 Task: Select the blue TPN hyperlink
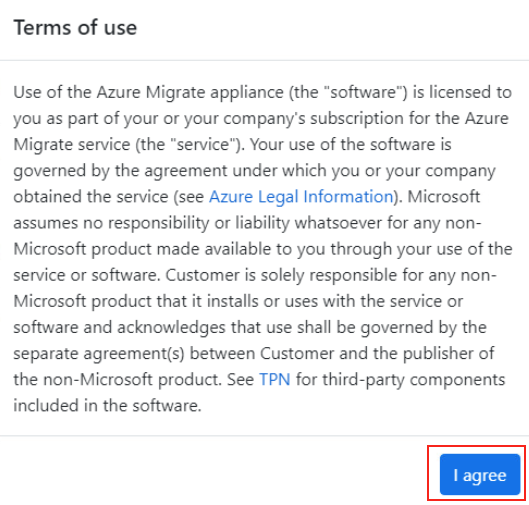tap(275, 380)
